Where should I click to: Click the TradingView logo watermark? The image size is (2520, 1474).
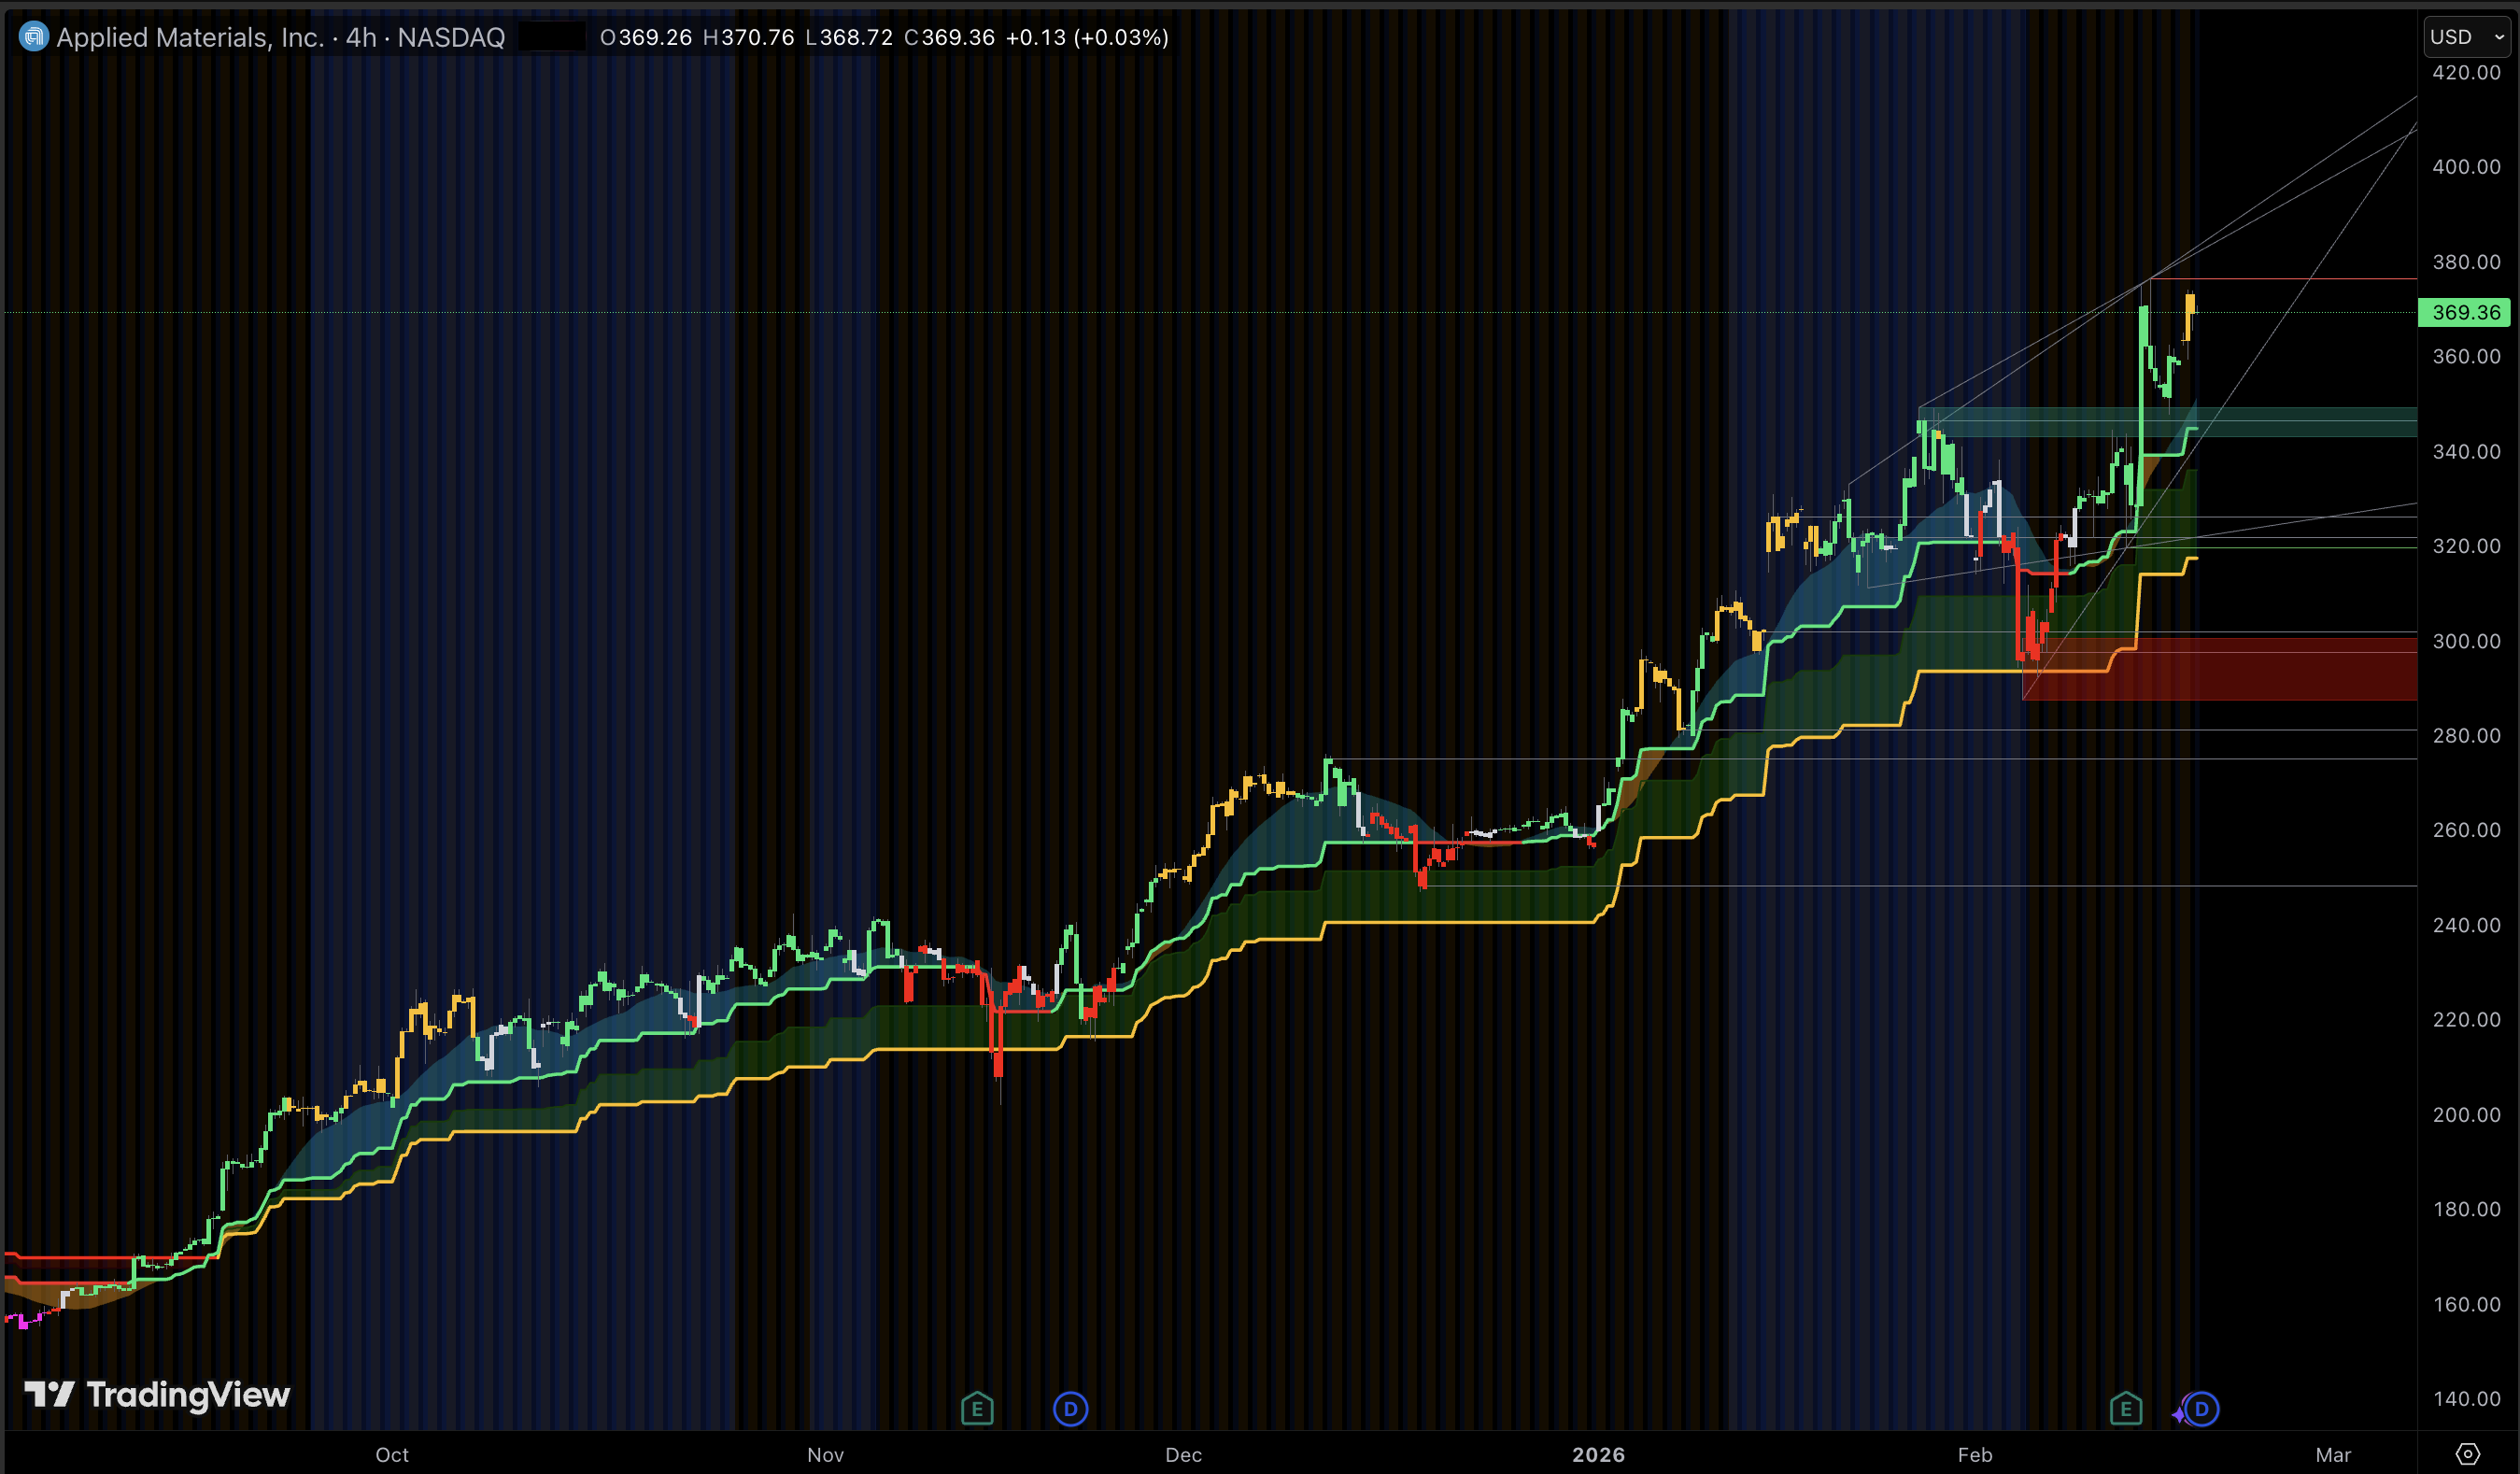(x=160, y=1395)
